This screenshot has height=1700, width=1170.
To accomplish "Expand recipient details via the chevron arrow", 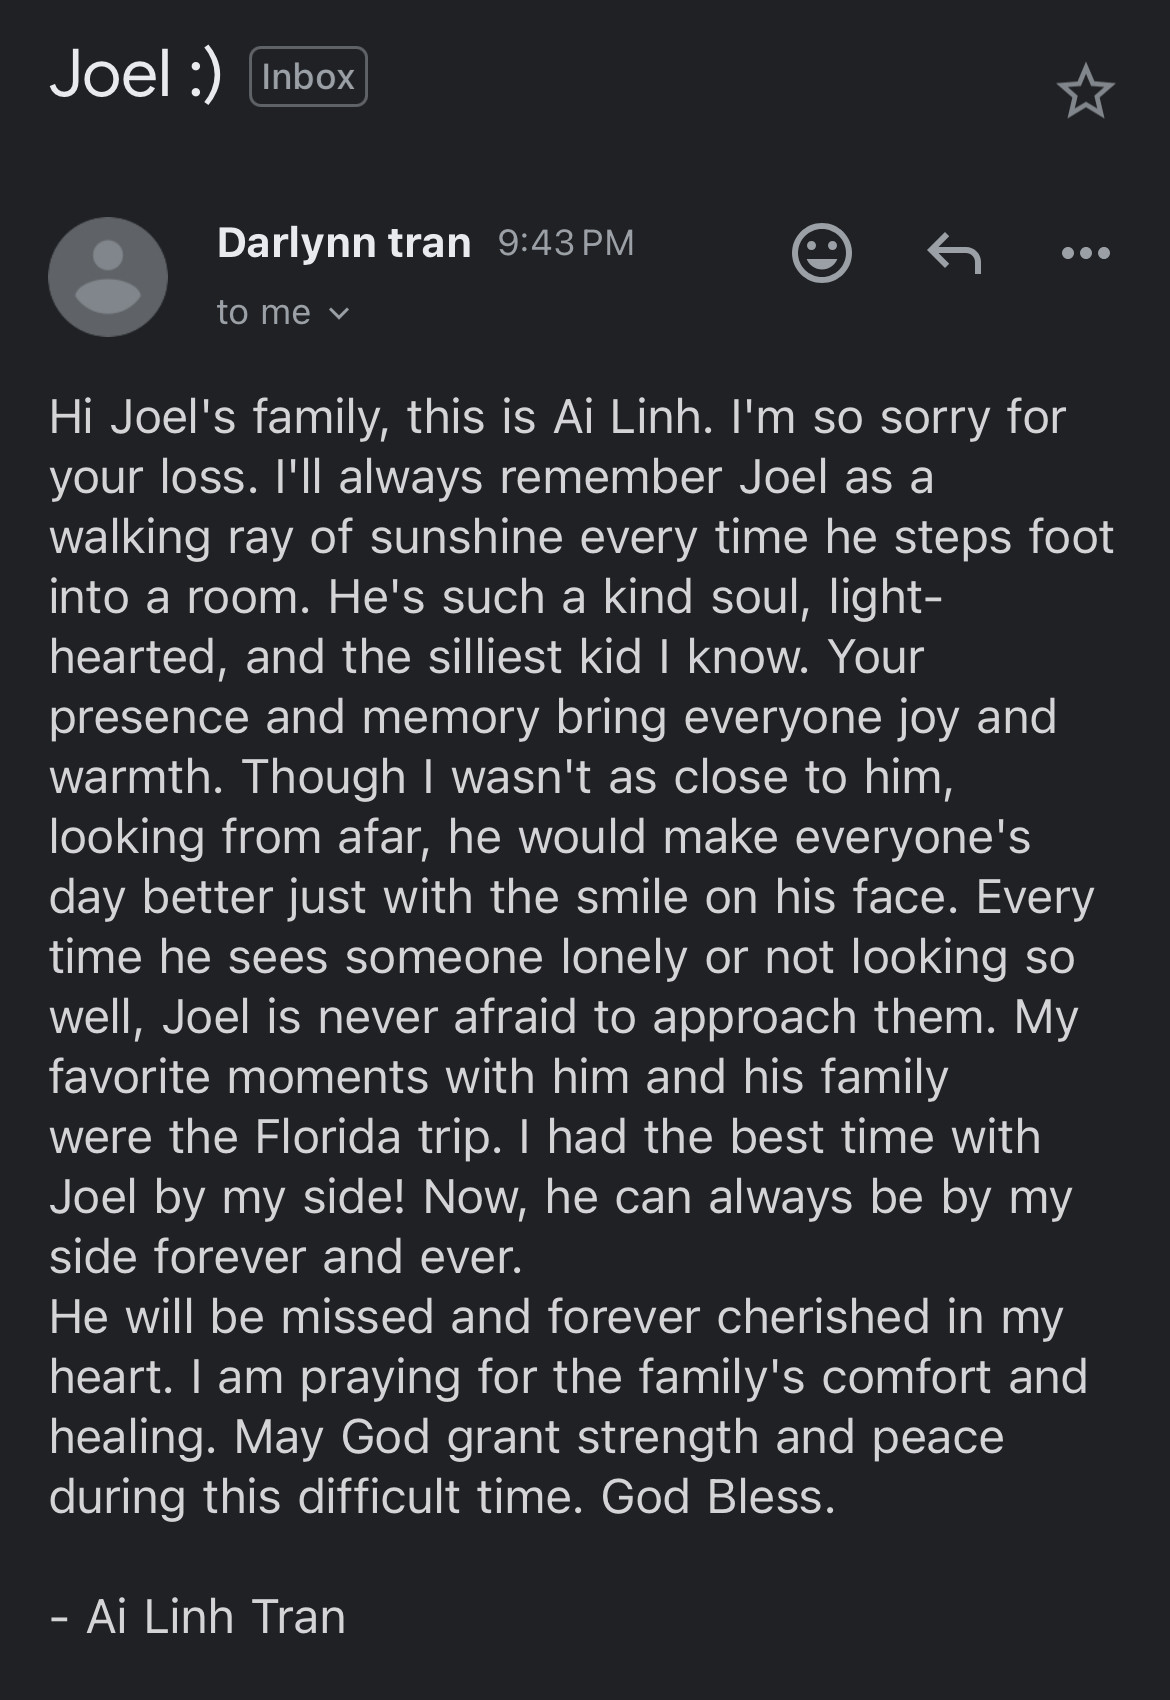I will point(339,314).
